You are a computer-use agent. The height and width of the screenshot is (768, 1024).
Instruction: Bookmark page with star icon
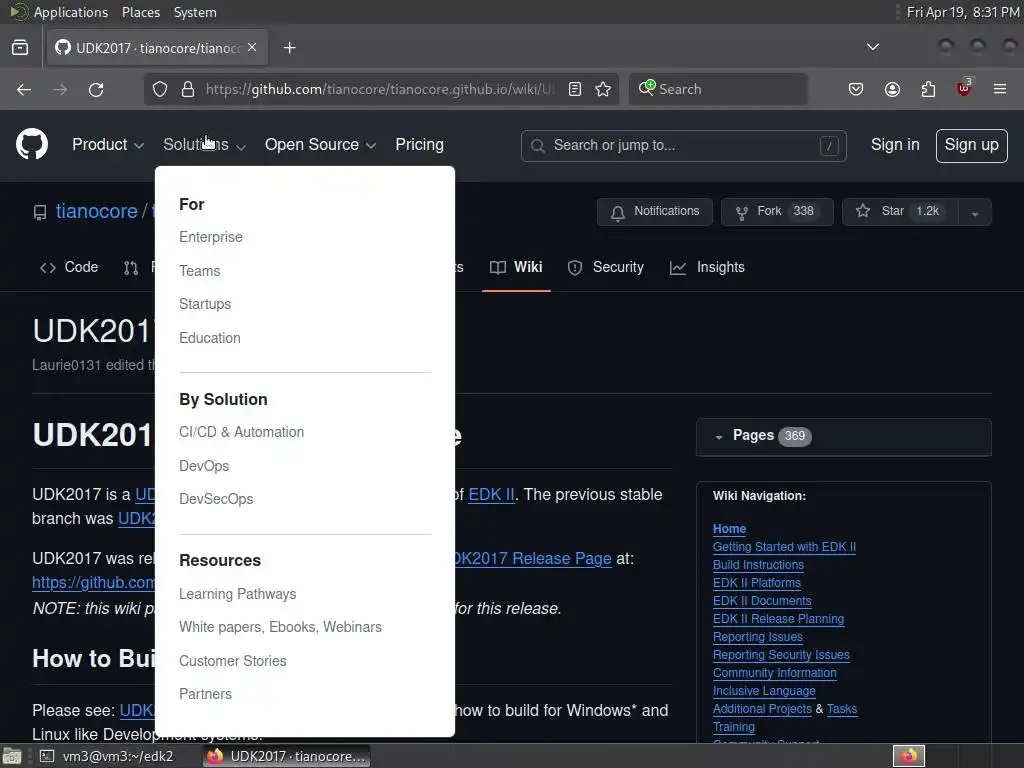[x=603, y=89]
